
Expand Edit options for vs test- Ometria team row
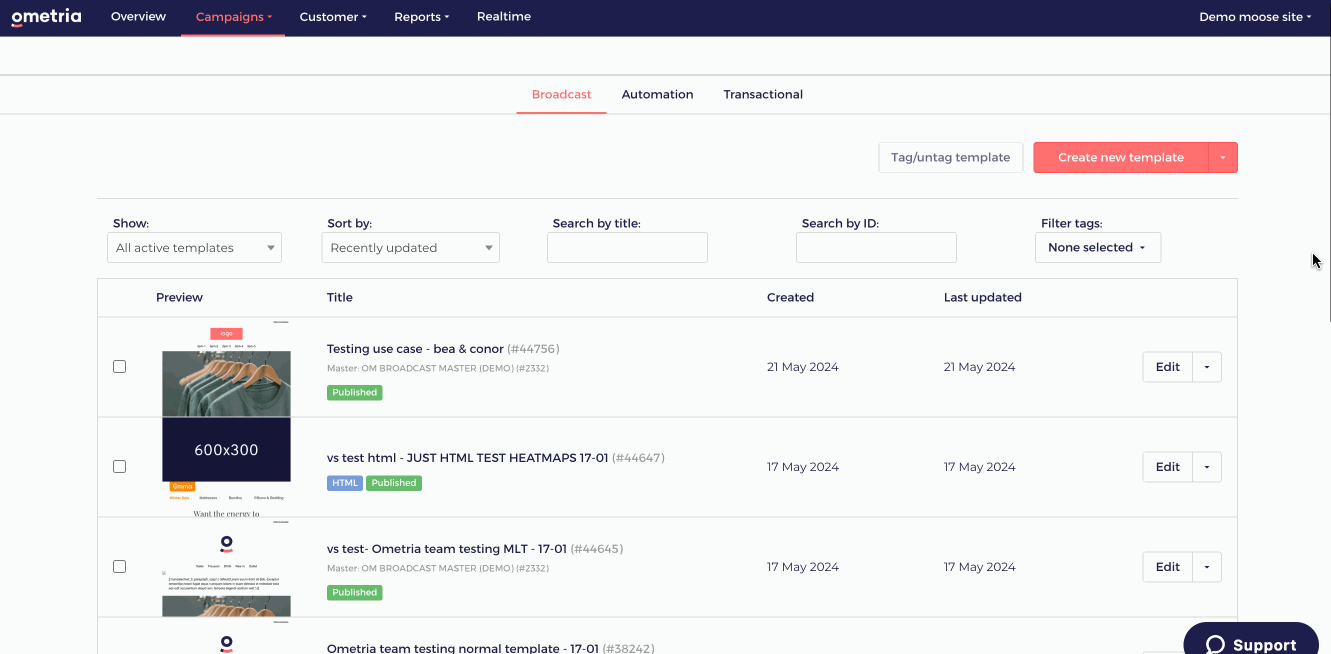click(1207, 567)
